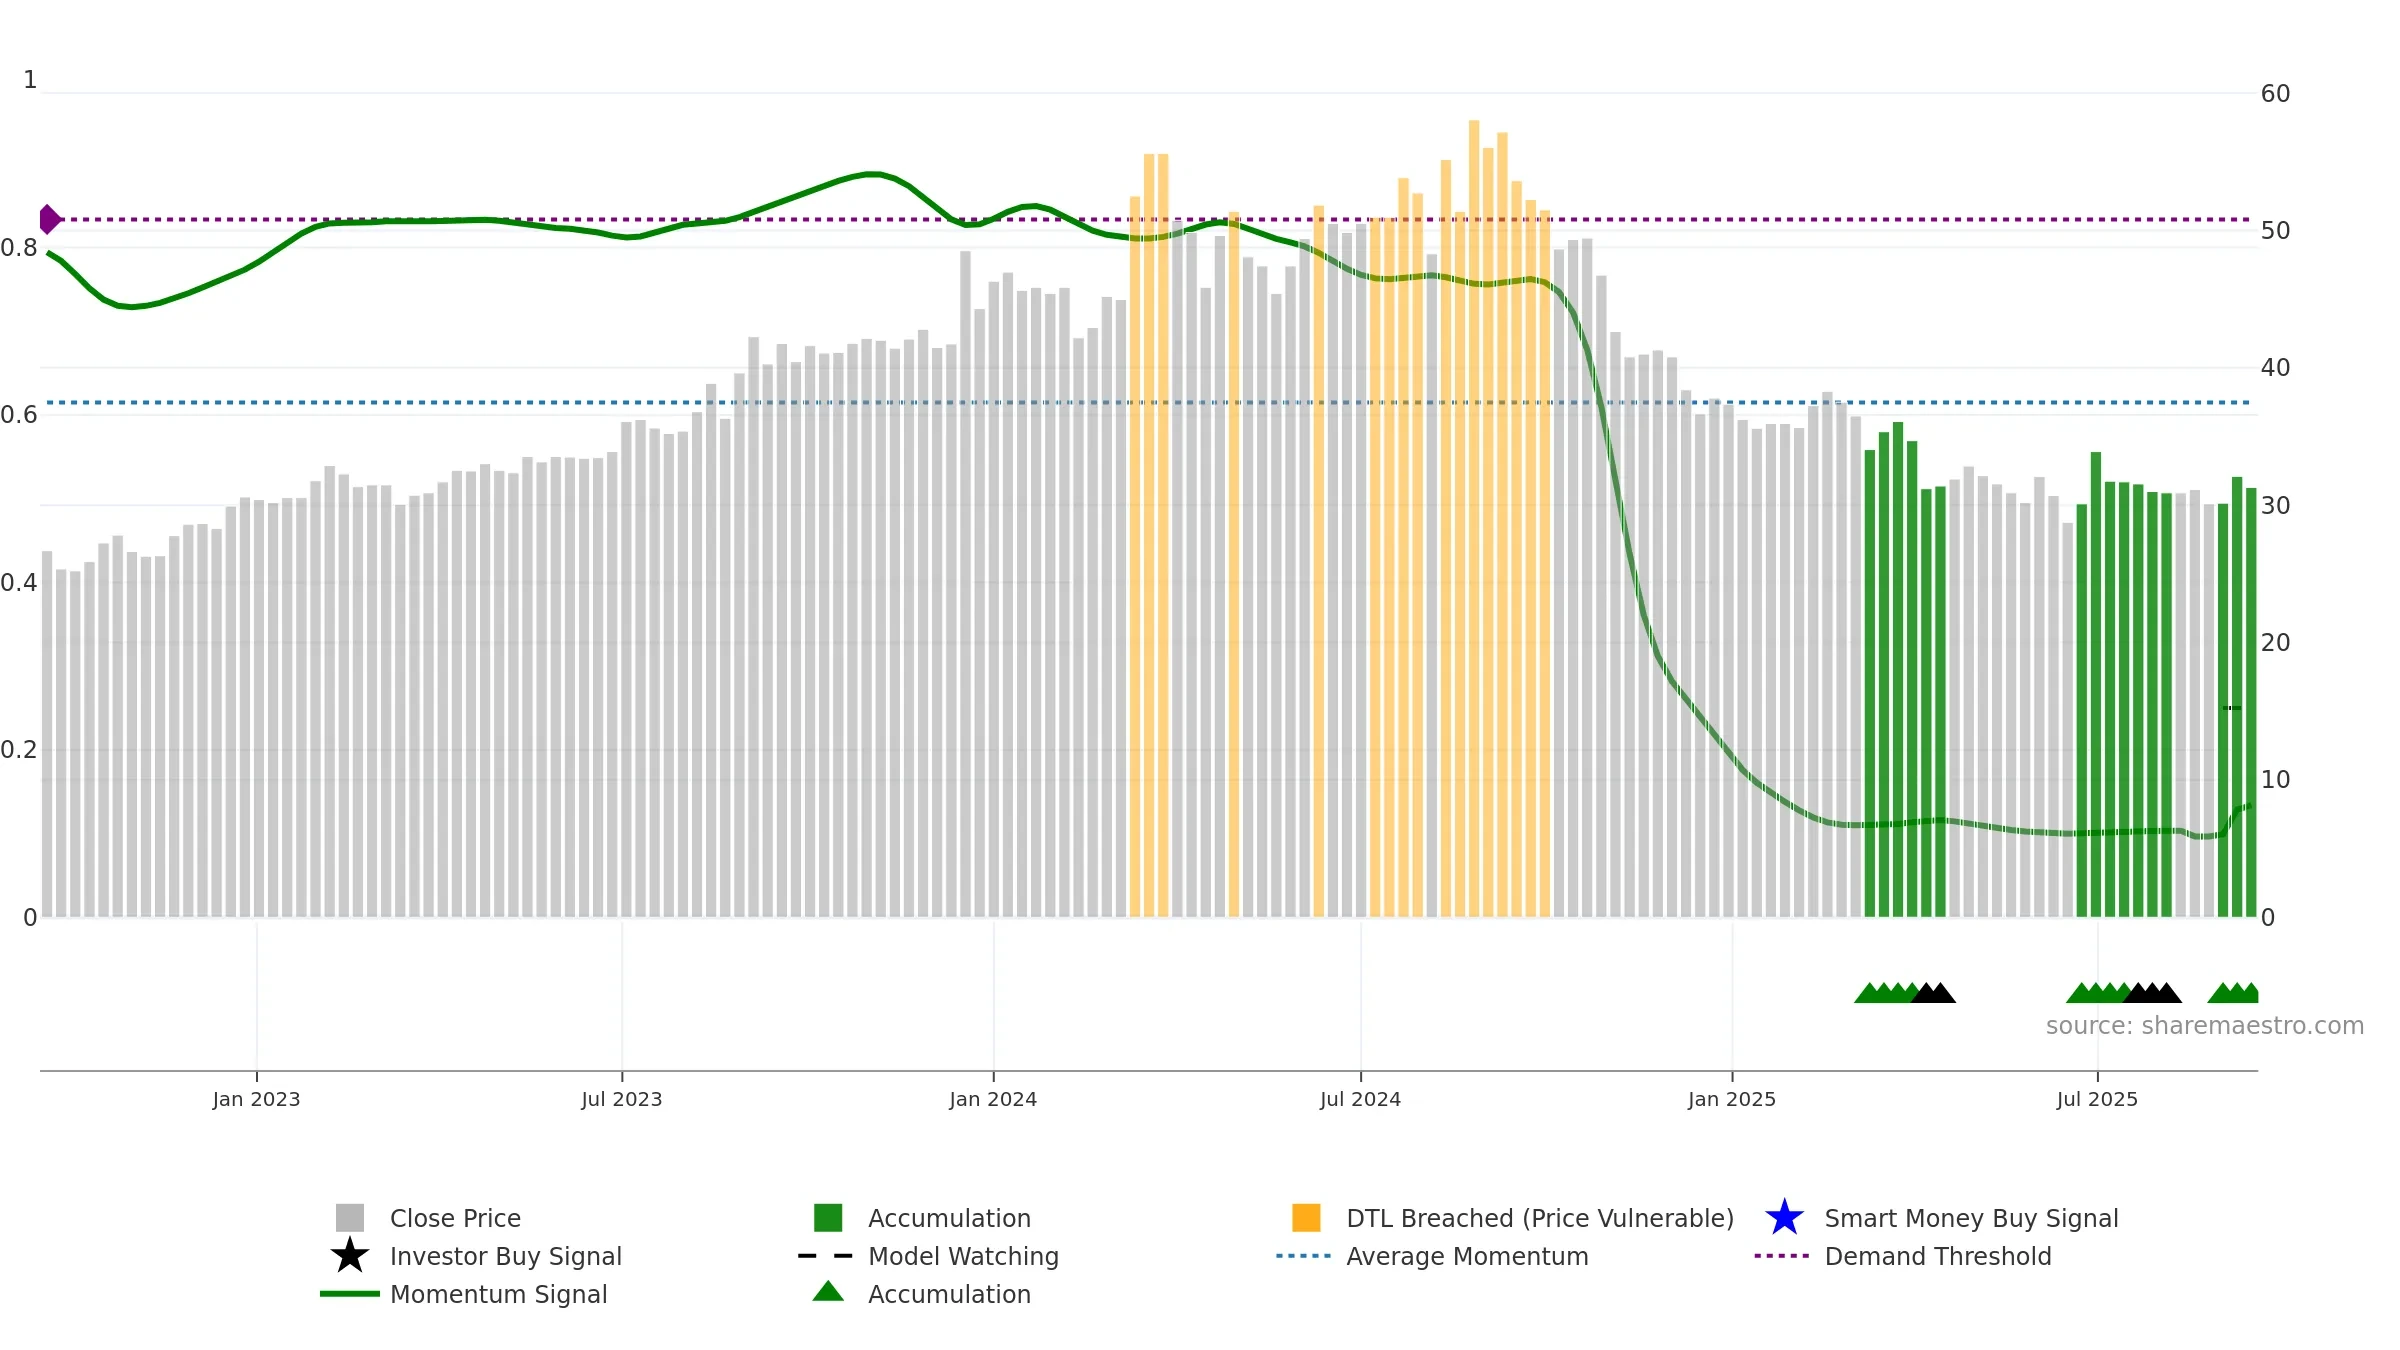Click the black triangle markers near Jul 2025
The height and width of the screenshot is (1350, 2400).
point(2153,992)
